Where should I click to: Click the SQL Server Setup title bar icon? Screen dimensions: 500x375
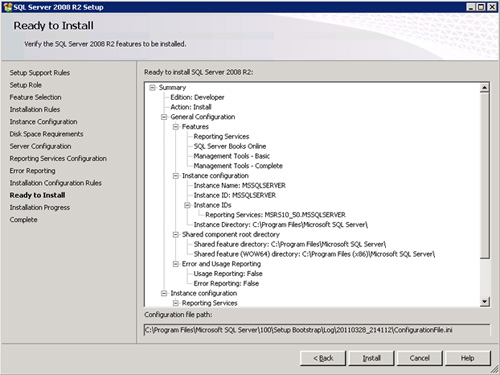point(7,7)
